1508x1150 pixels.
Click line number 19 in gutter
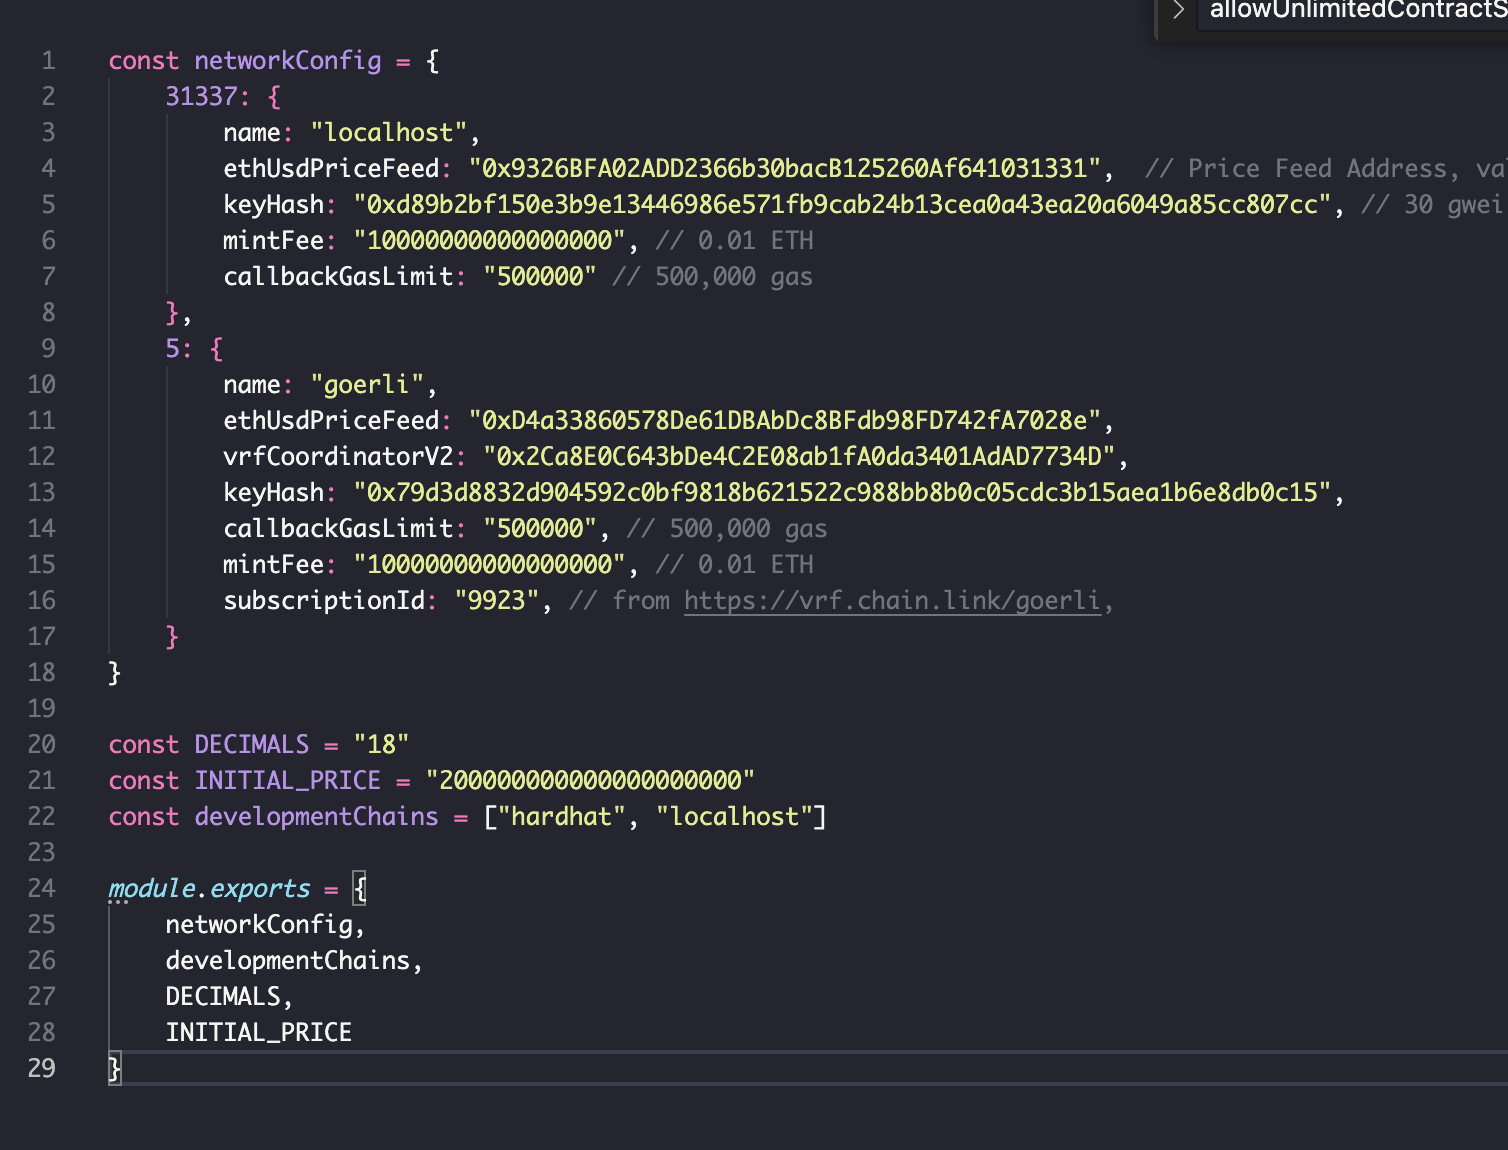(42, 709)
